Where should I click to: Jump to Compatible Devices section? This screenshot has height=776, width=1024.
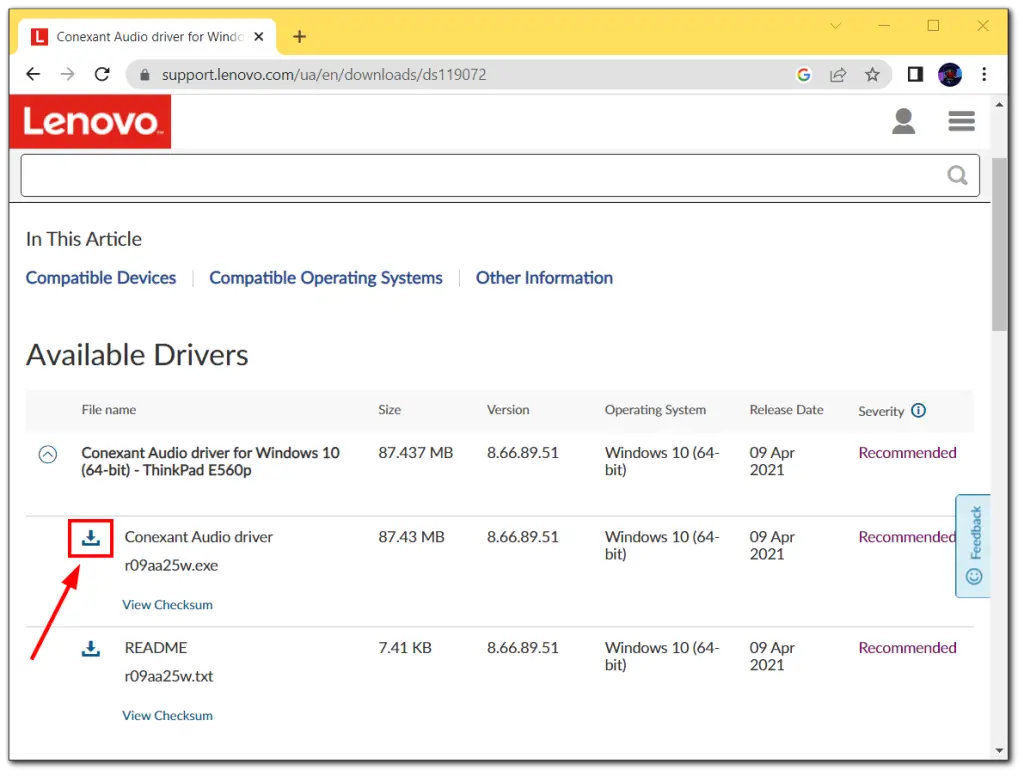[x=101, y=278]
